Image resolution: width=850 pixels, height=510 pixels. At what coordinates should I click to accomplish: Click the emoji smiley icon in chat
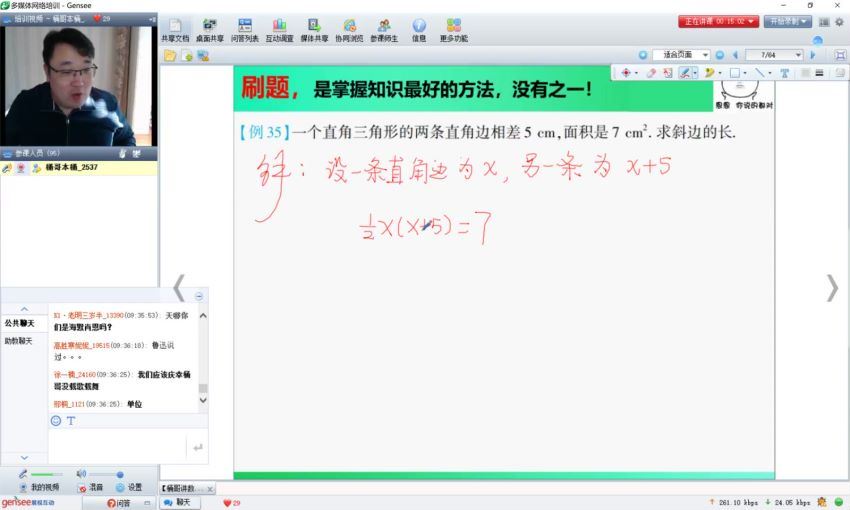point(56,420)
